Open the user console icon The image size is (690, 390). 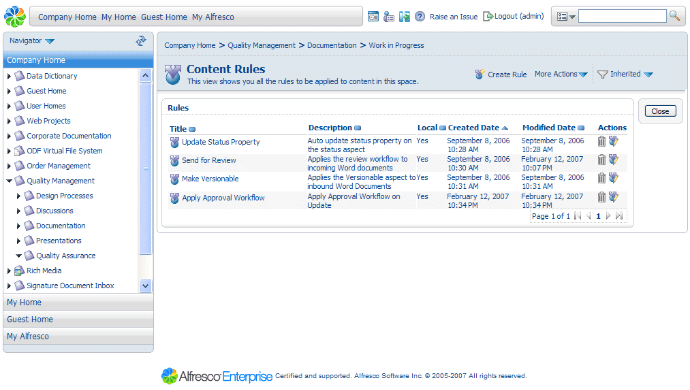[x=389, y=17]
